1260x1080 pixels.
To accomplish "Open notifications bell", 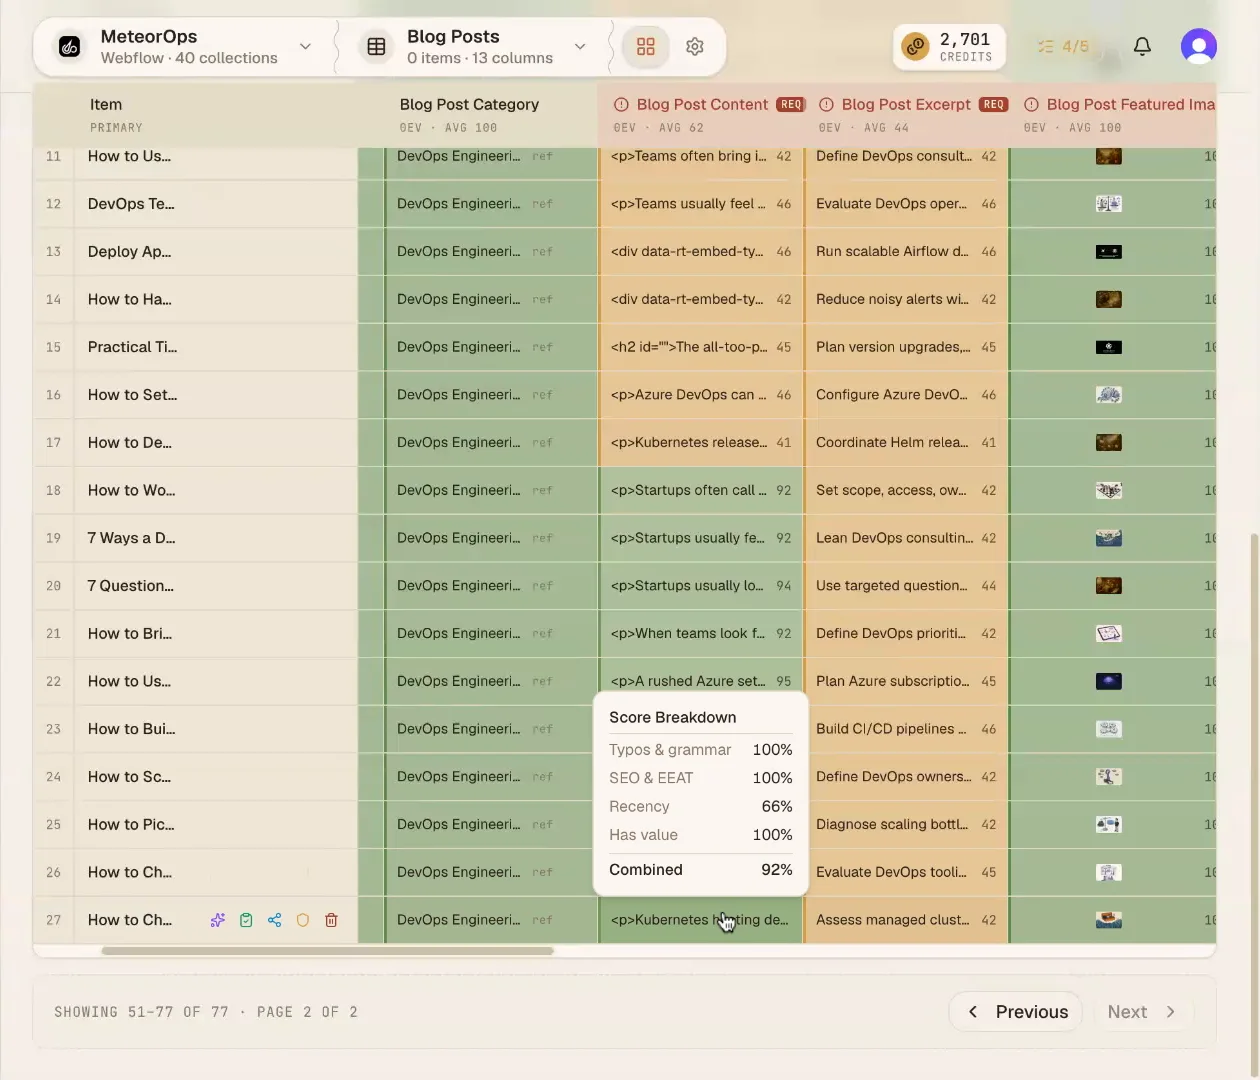I will pos(1142,47).
